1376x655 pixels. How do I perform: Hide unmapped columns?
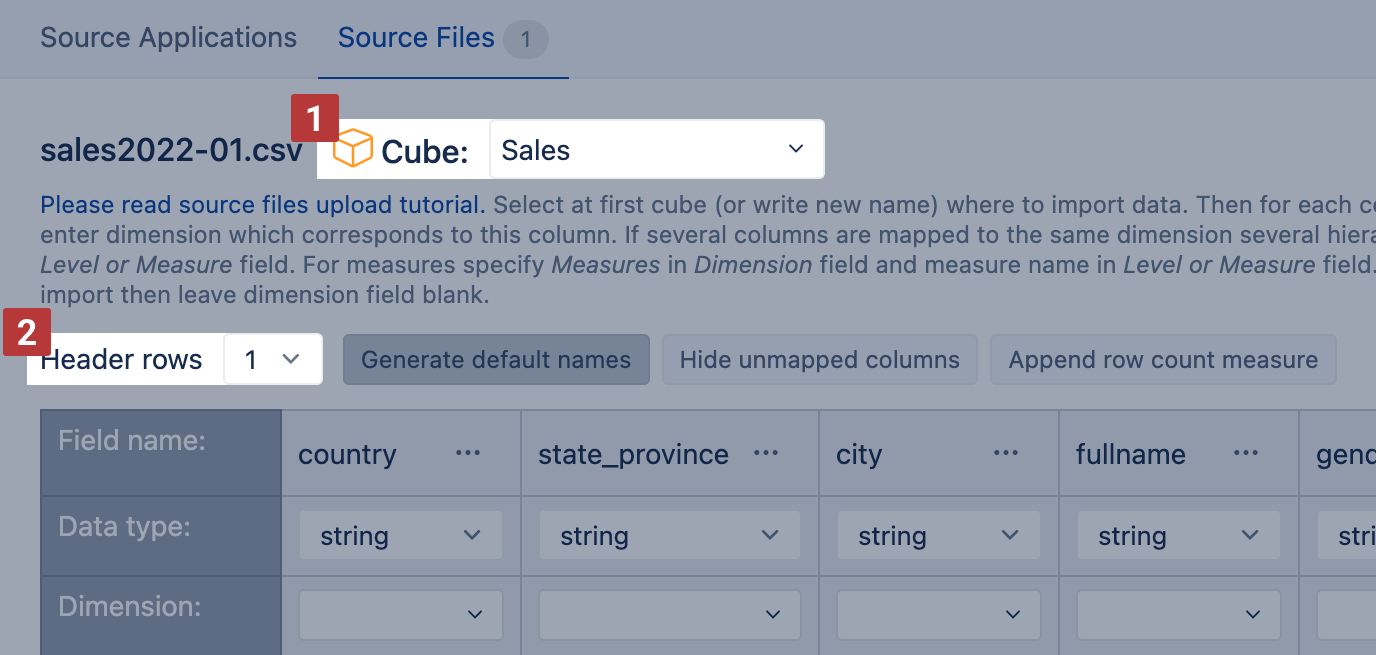[819, 358]
